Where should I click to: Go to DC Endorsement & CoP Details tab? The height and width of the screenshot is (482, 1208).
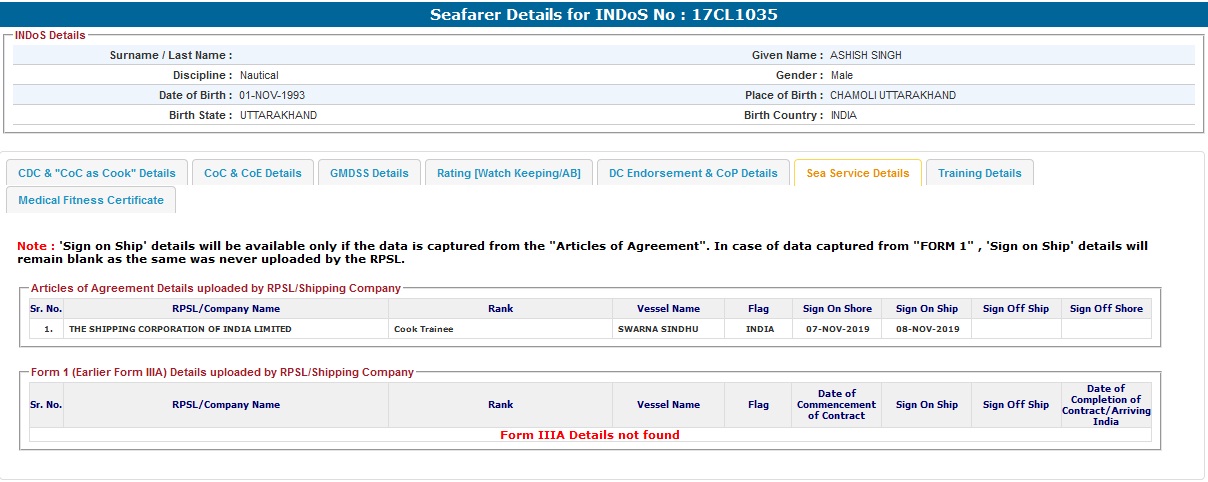point(693,173)
